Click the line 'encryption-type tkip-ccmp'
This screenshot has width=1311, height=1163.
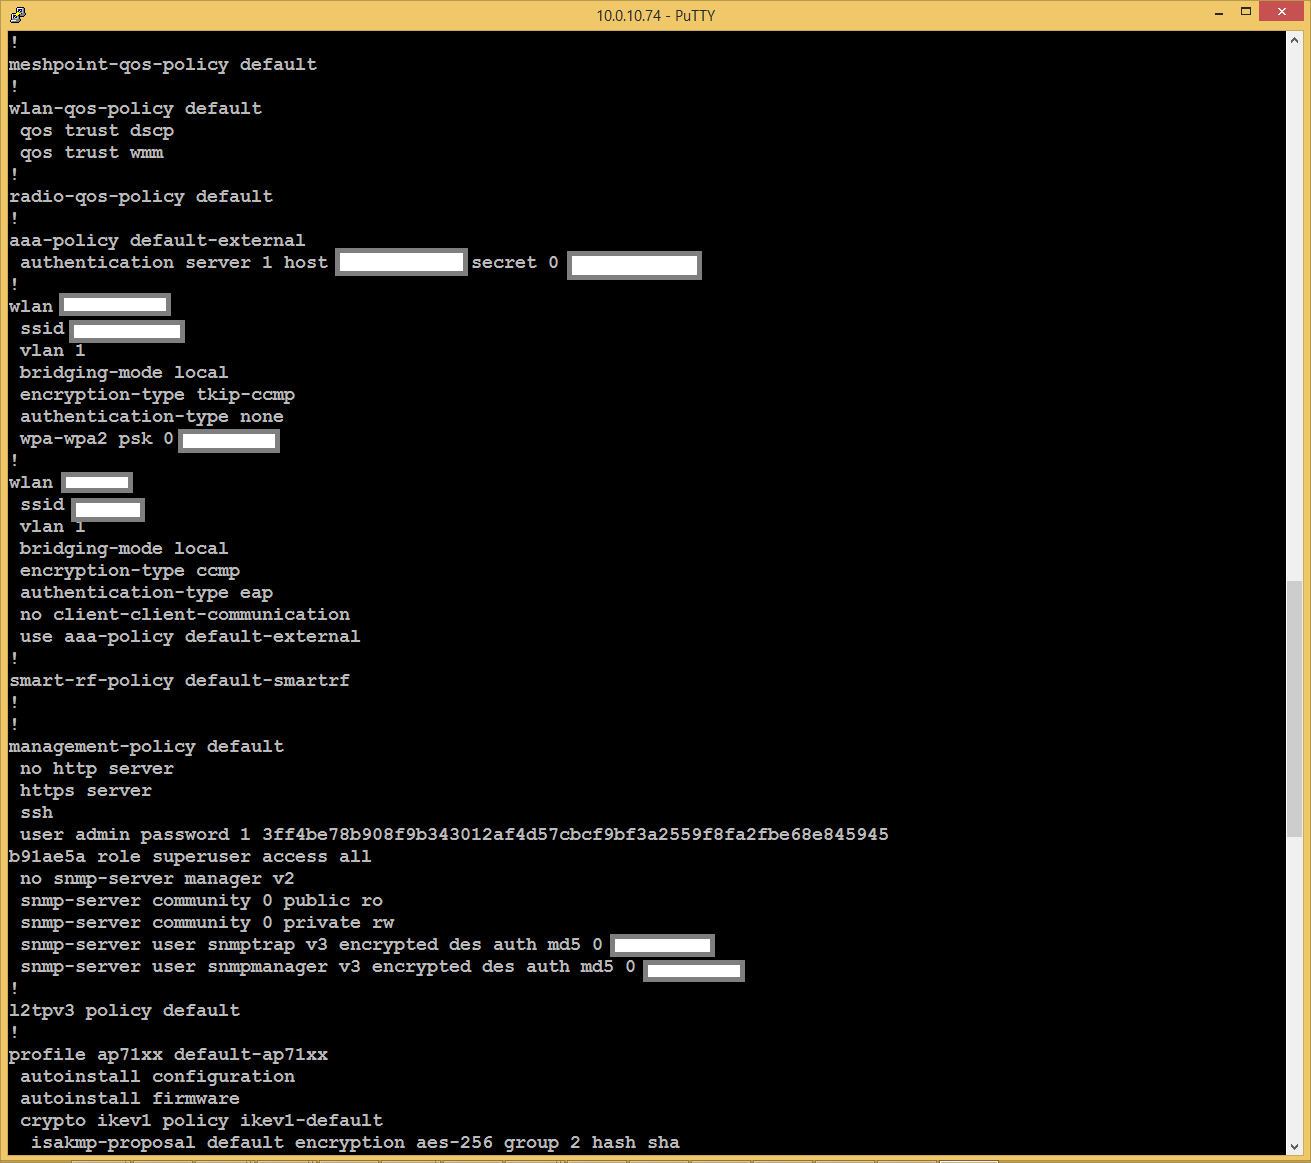(x=157, y=394)
